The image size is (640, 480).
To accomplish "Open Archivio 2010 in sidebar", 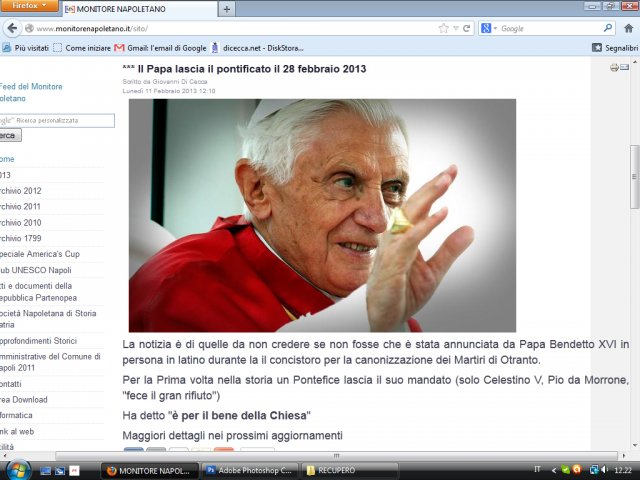I will coord(20,222).
